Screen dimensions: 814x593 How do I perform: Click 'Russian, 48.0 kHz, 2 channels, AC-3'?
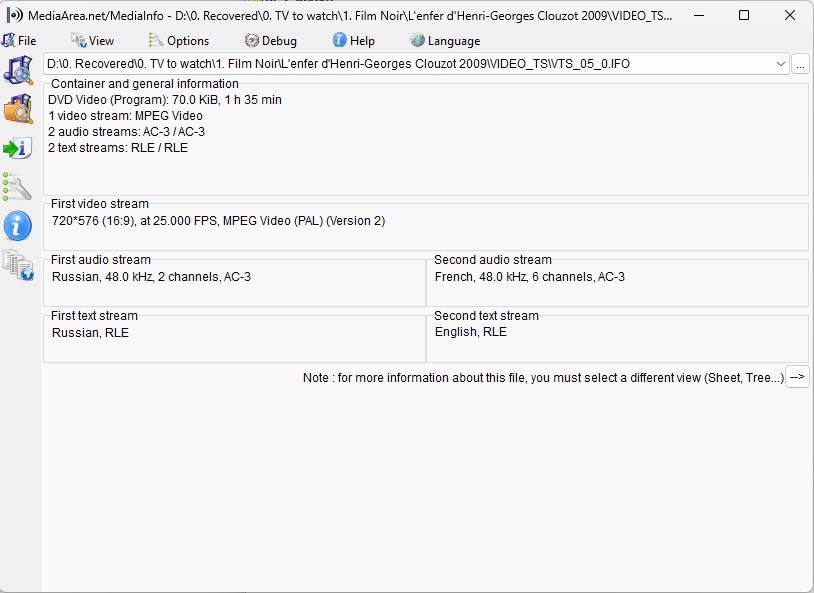tap(151, 277)
